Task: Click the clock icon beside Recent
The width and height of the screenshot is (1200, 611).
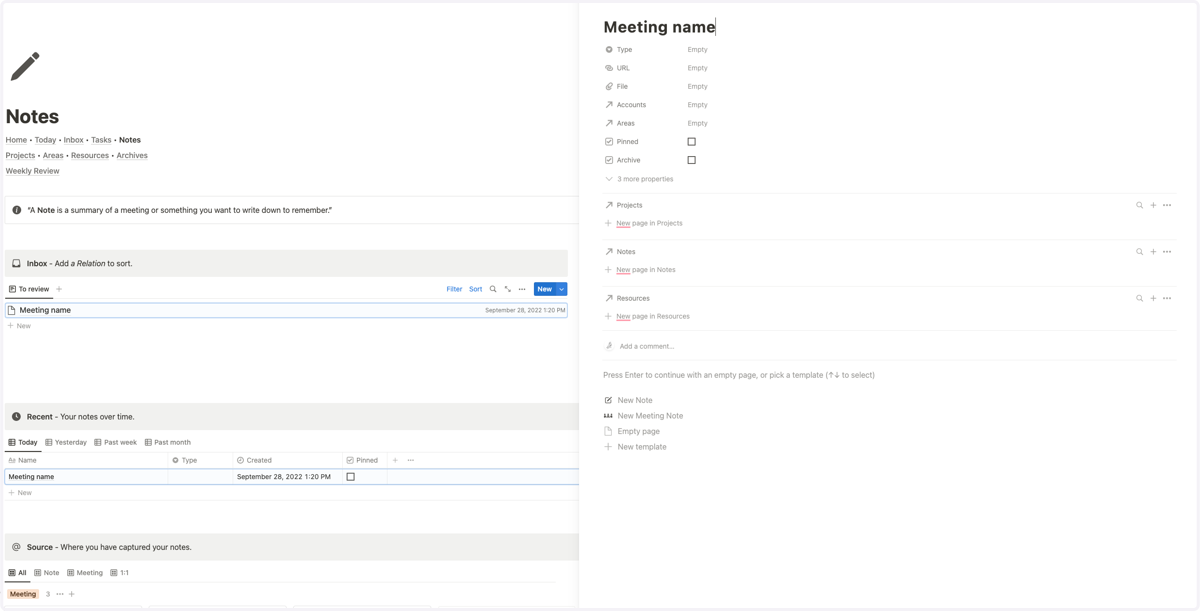Action: 16,416
